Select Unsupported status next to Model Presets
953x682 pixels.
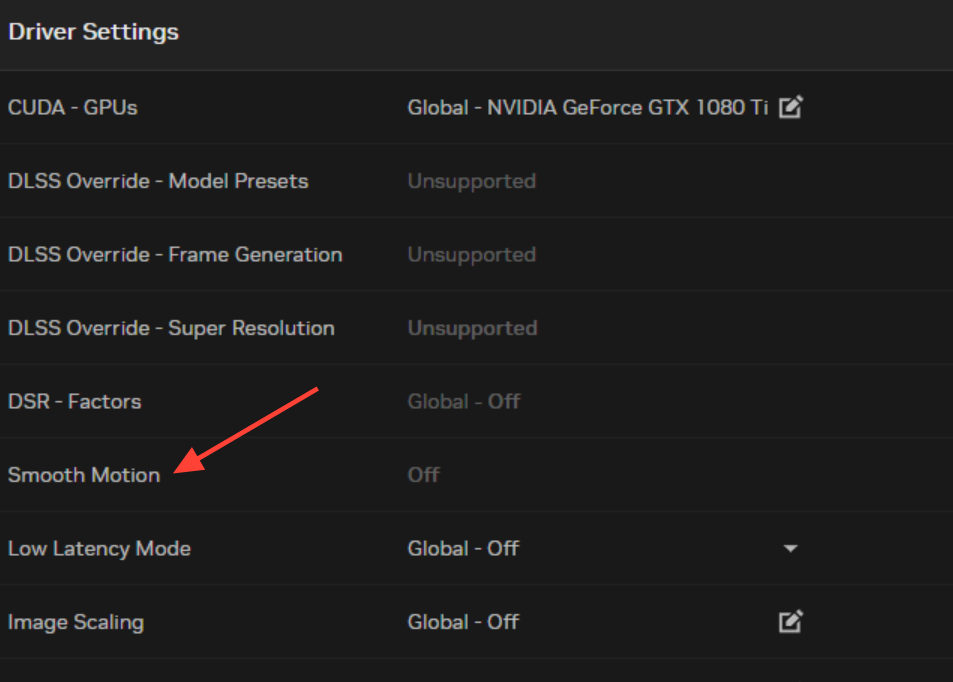[472, 181]
